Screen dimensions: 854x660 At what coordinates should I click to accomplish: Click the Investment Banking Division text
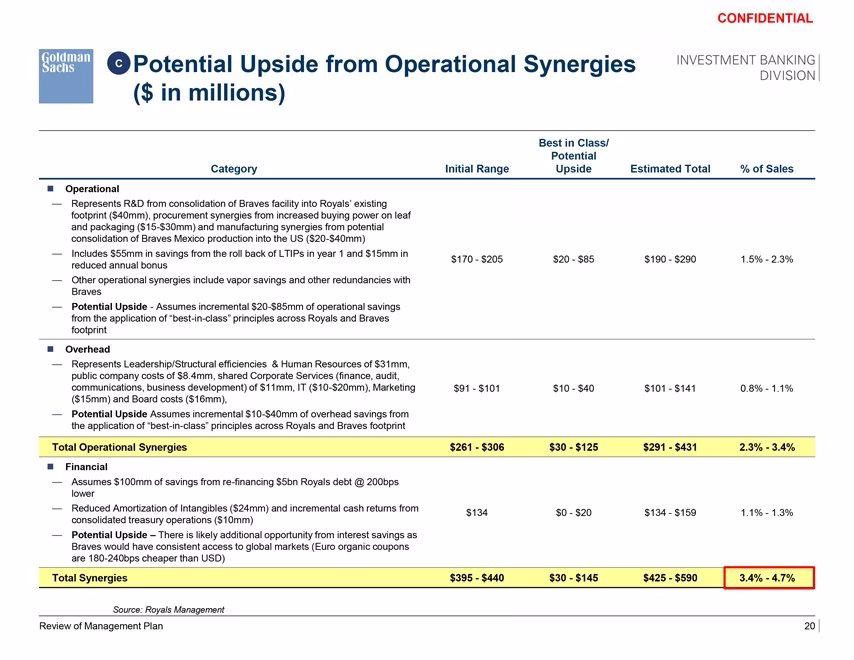click(x=746, y=68)
